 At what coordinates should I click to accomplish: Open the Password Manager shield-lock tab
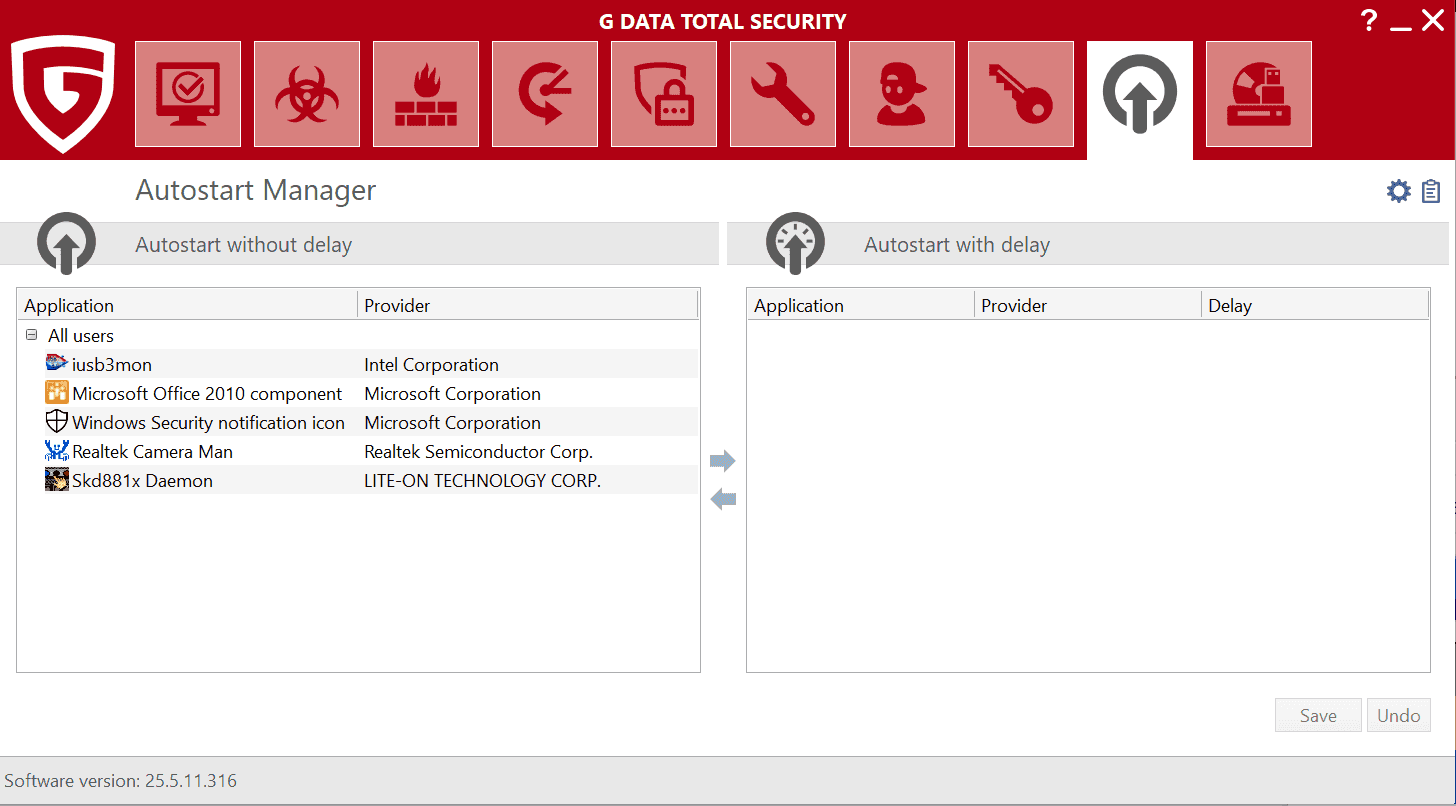pyautogui.click(x=664, y=94)
